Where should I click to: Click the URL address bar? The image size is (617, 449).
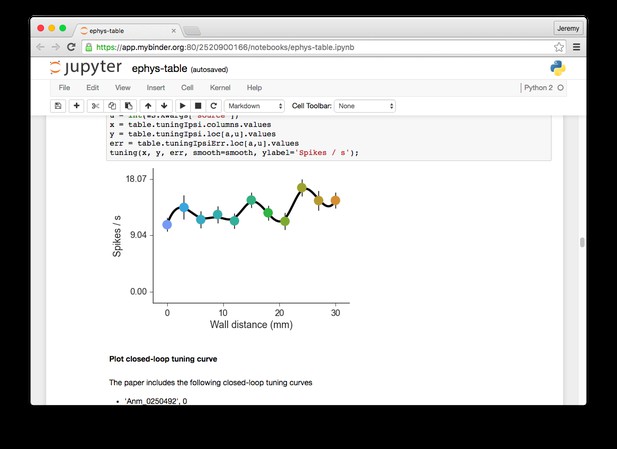323,47
